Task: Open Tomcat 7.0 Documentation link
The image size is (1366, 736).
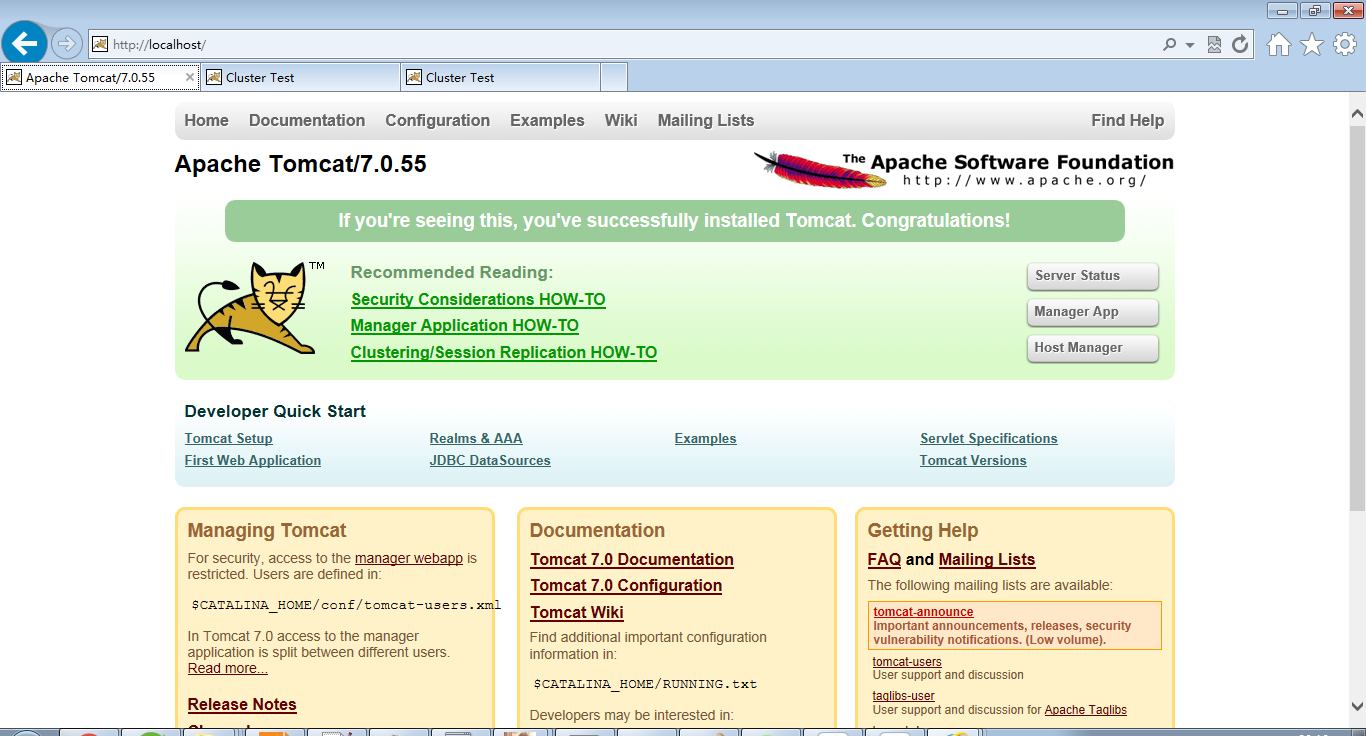Action: point(632,560)
